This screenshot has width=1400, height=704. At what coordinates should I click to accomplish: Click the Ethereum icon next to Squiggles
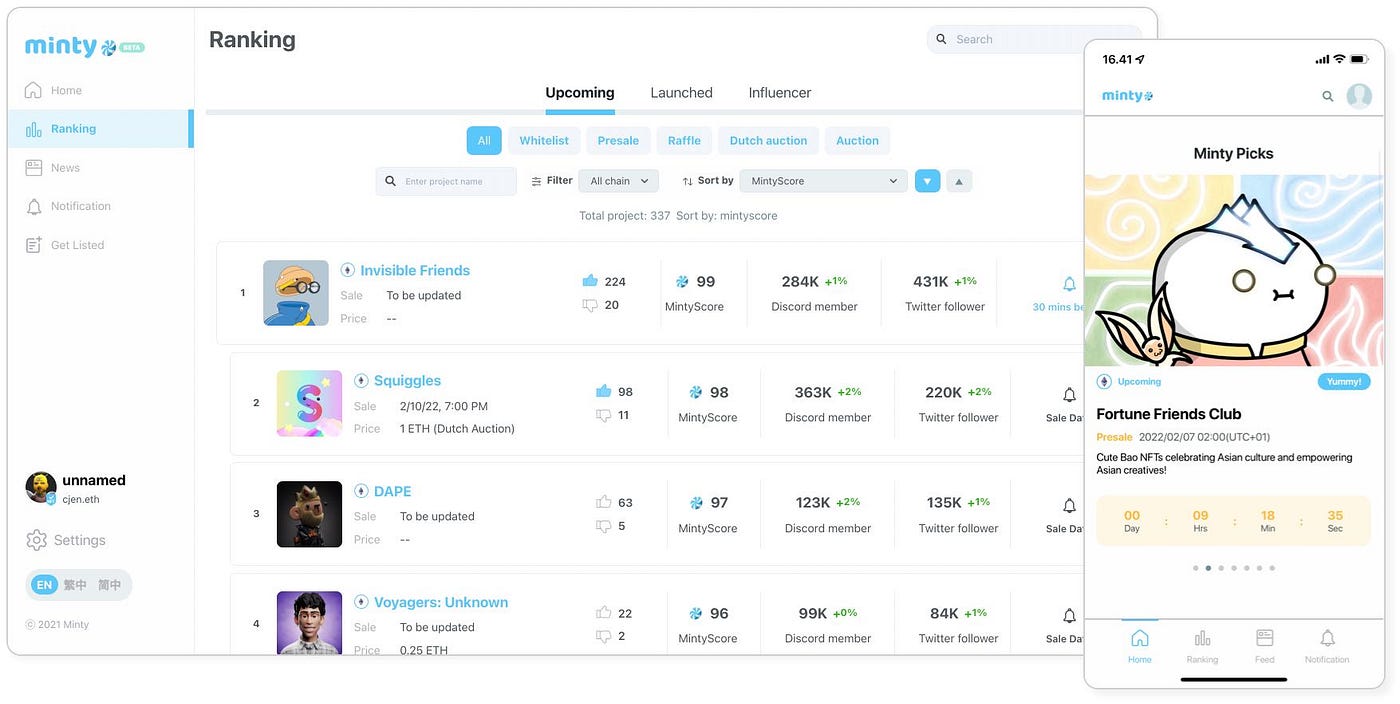pos(361,381)
